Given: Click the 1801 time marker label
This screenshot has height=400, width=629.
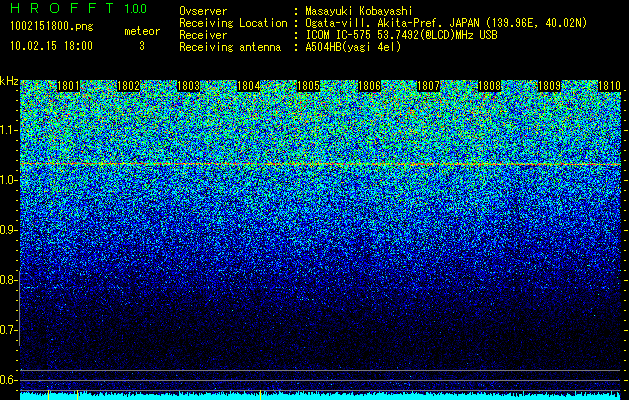Looking at the screenshot, I should [x=69, y=86].
